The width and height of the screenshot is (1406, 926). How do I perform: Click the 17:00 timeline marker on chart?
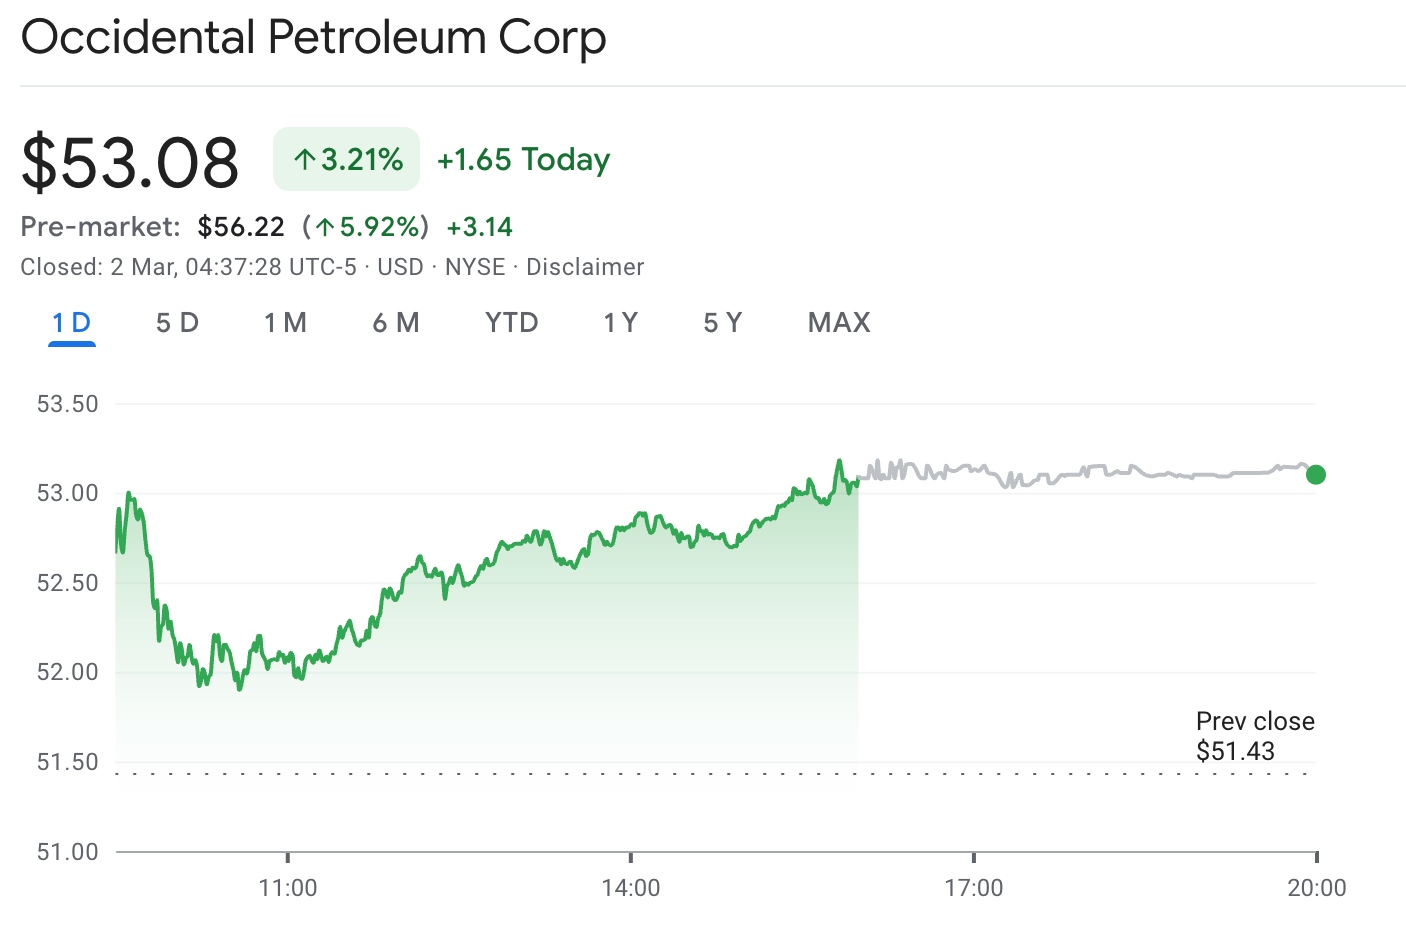click(974, 887)
